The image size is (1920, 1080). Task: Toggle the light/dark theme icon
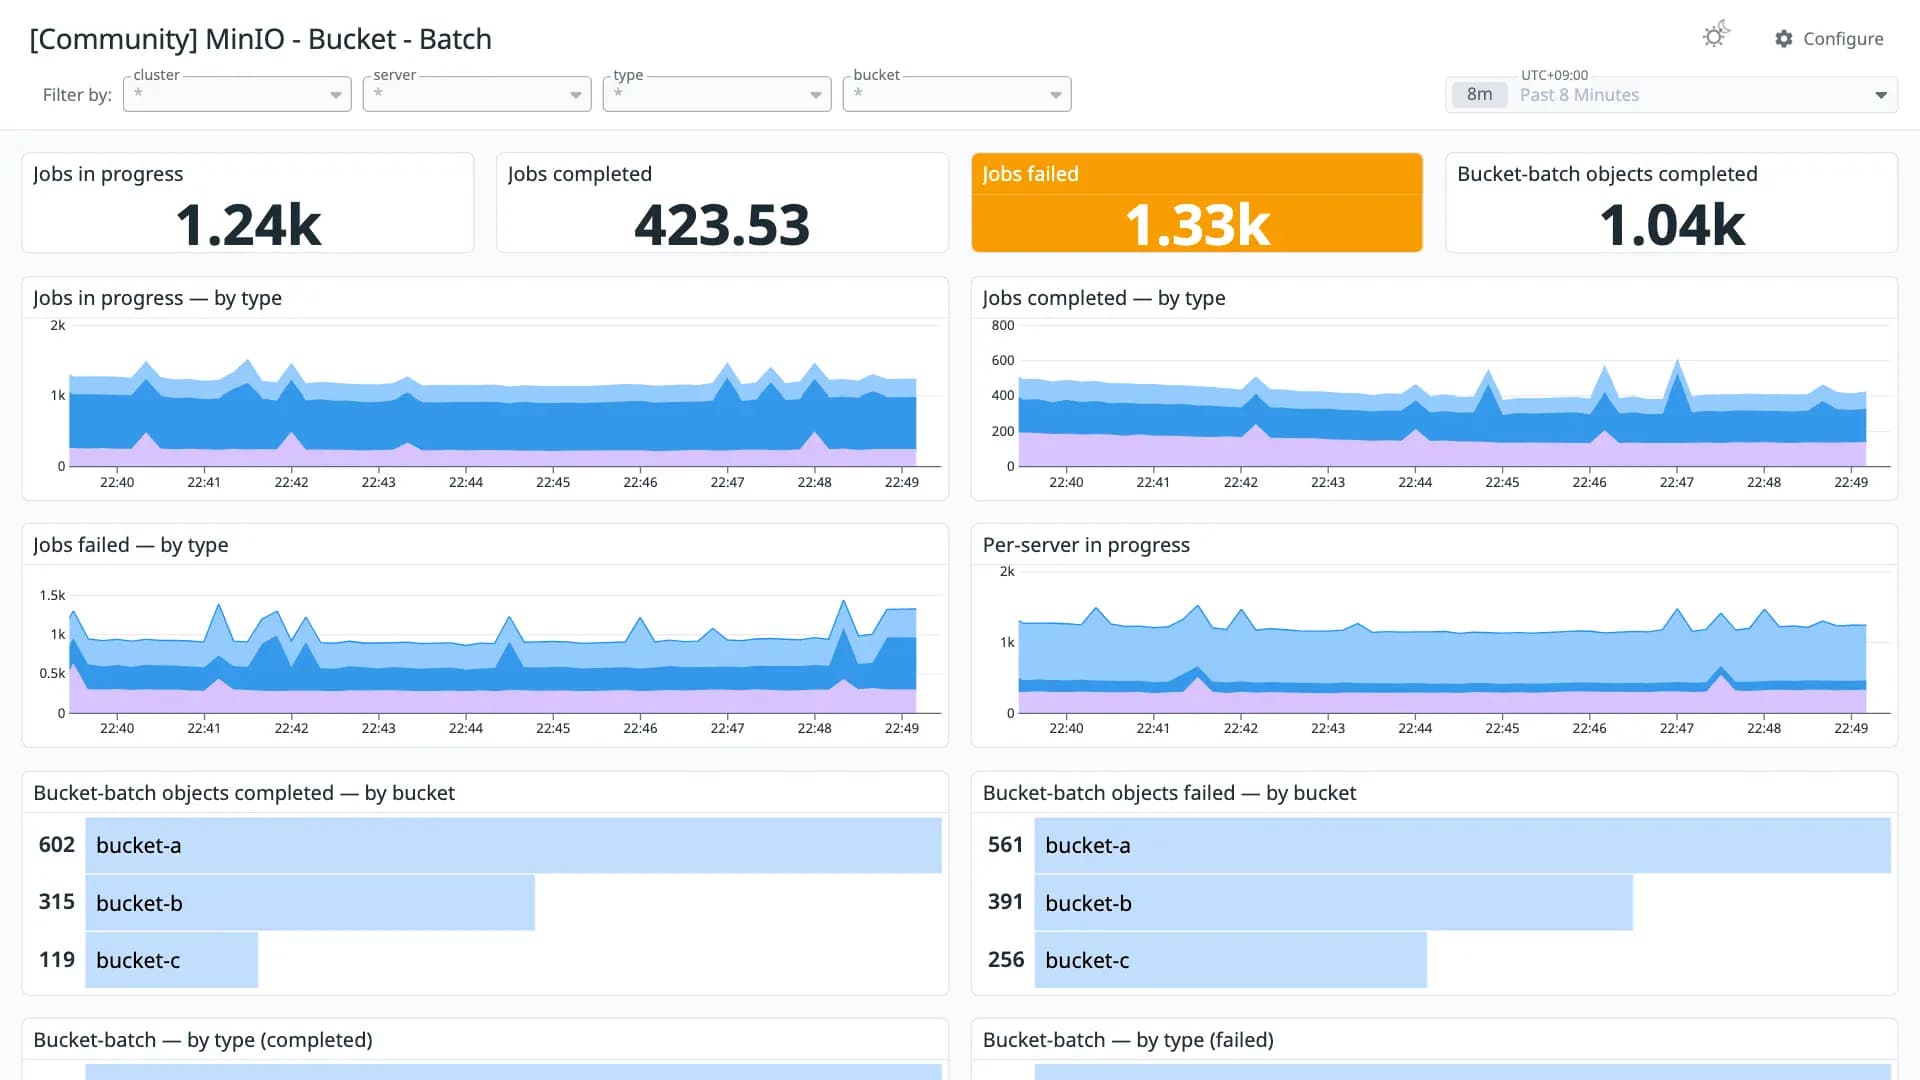(1716, 36)
